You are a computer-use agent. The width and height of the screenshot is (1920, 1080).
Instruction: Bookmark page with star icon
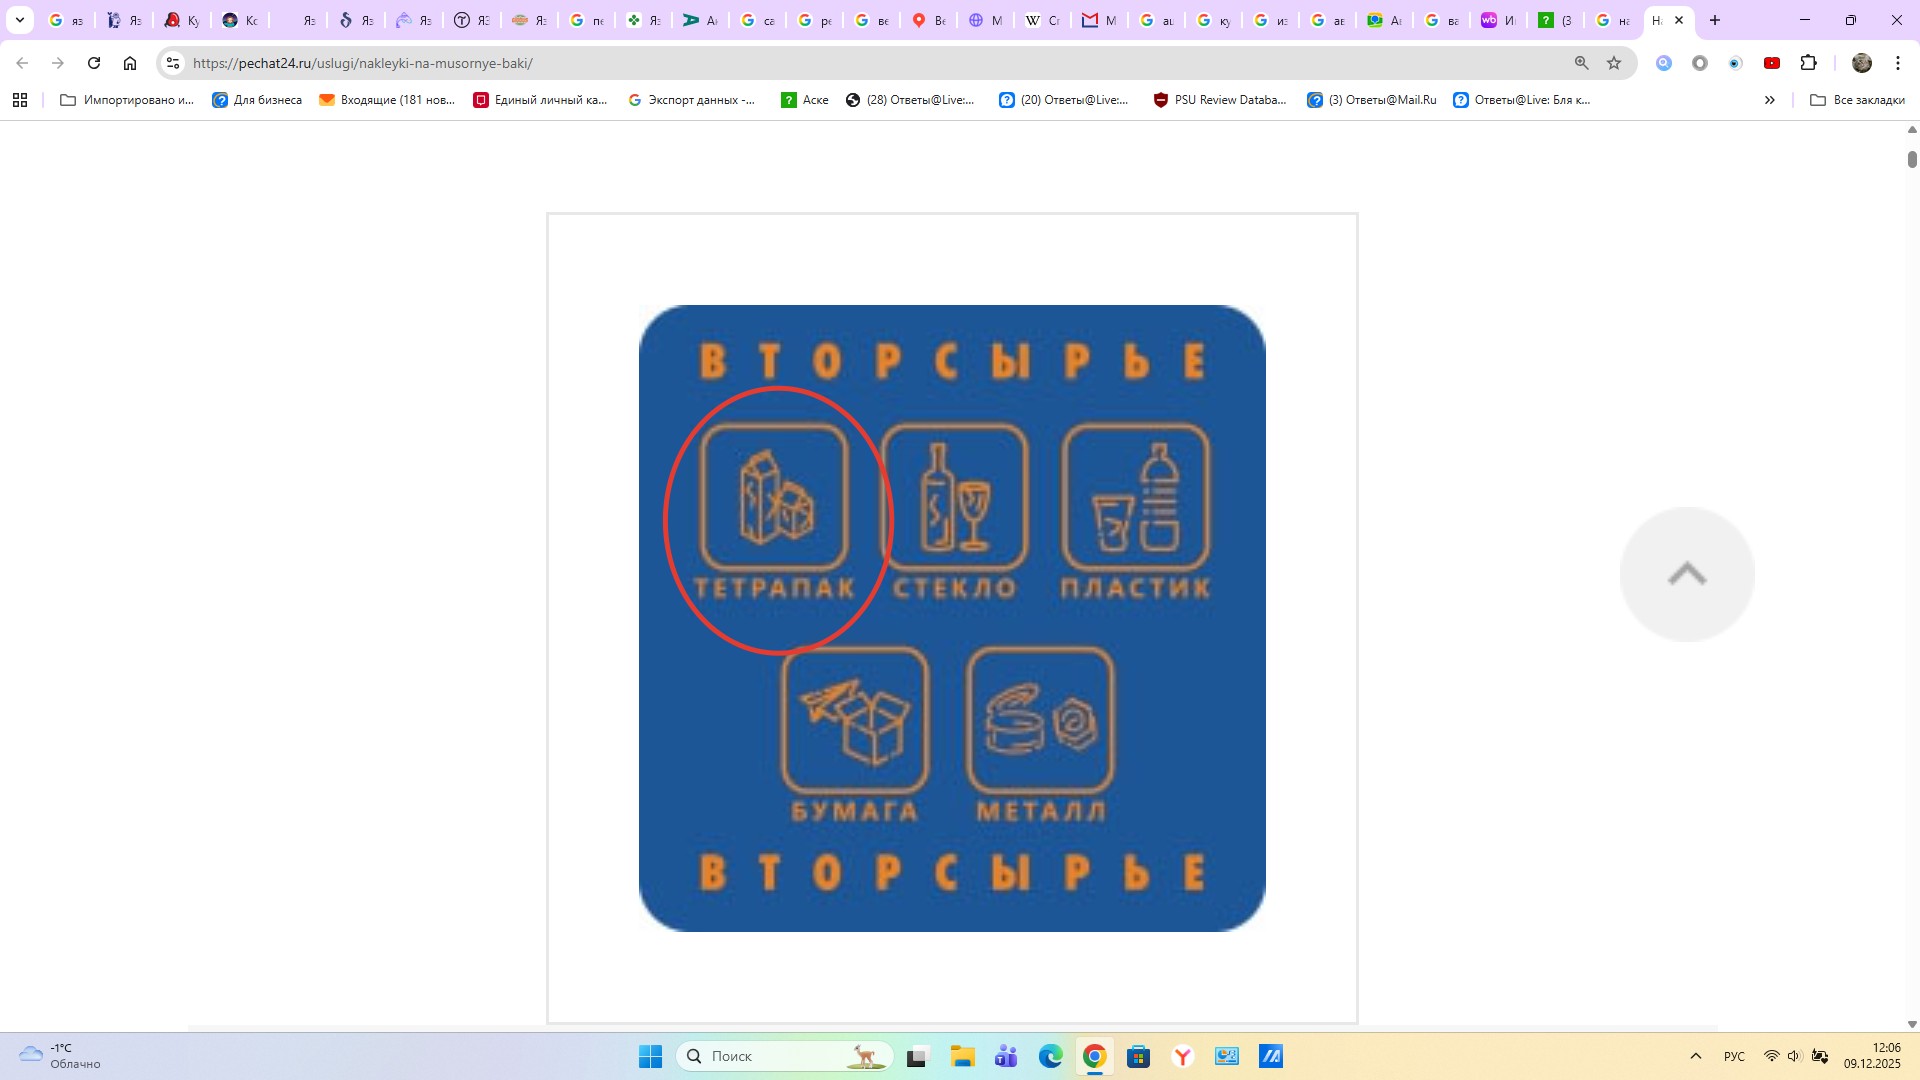1614,63
